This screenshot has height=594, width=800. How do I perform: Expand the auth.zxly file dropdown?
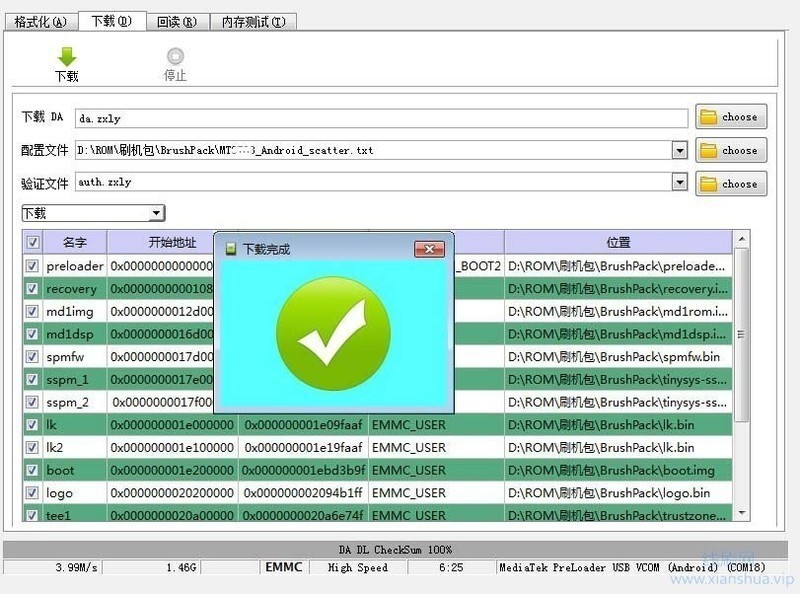[681, 183]
